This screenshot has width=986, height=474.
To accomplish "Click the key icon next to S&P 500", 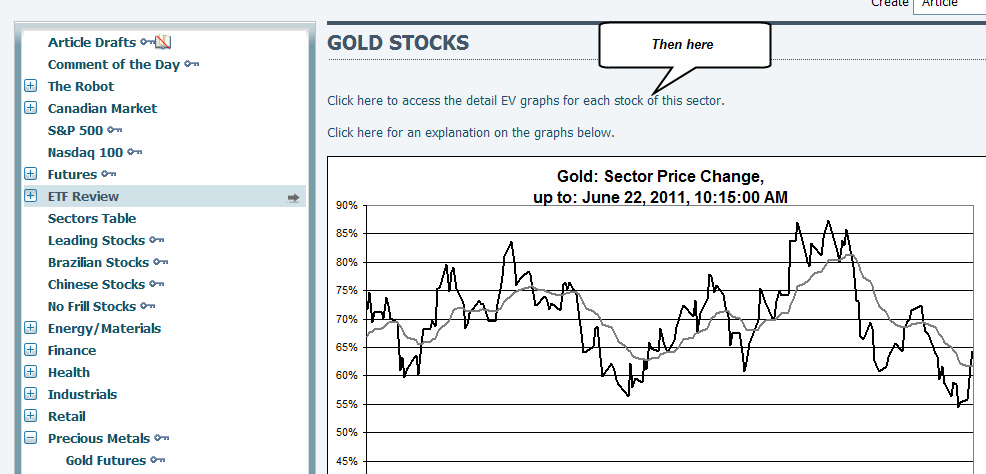I will pos(115,130).
